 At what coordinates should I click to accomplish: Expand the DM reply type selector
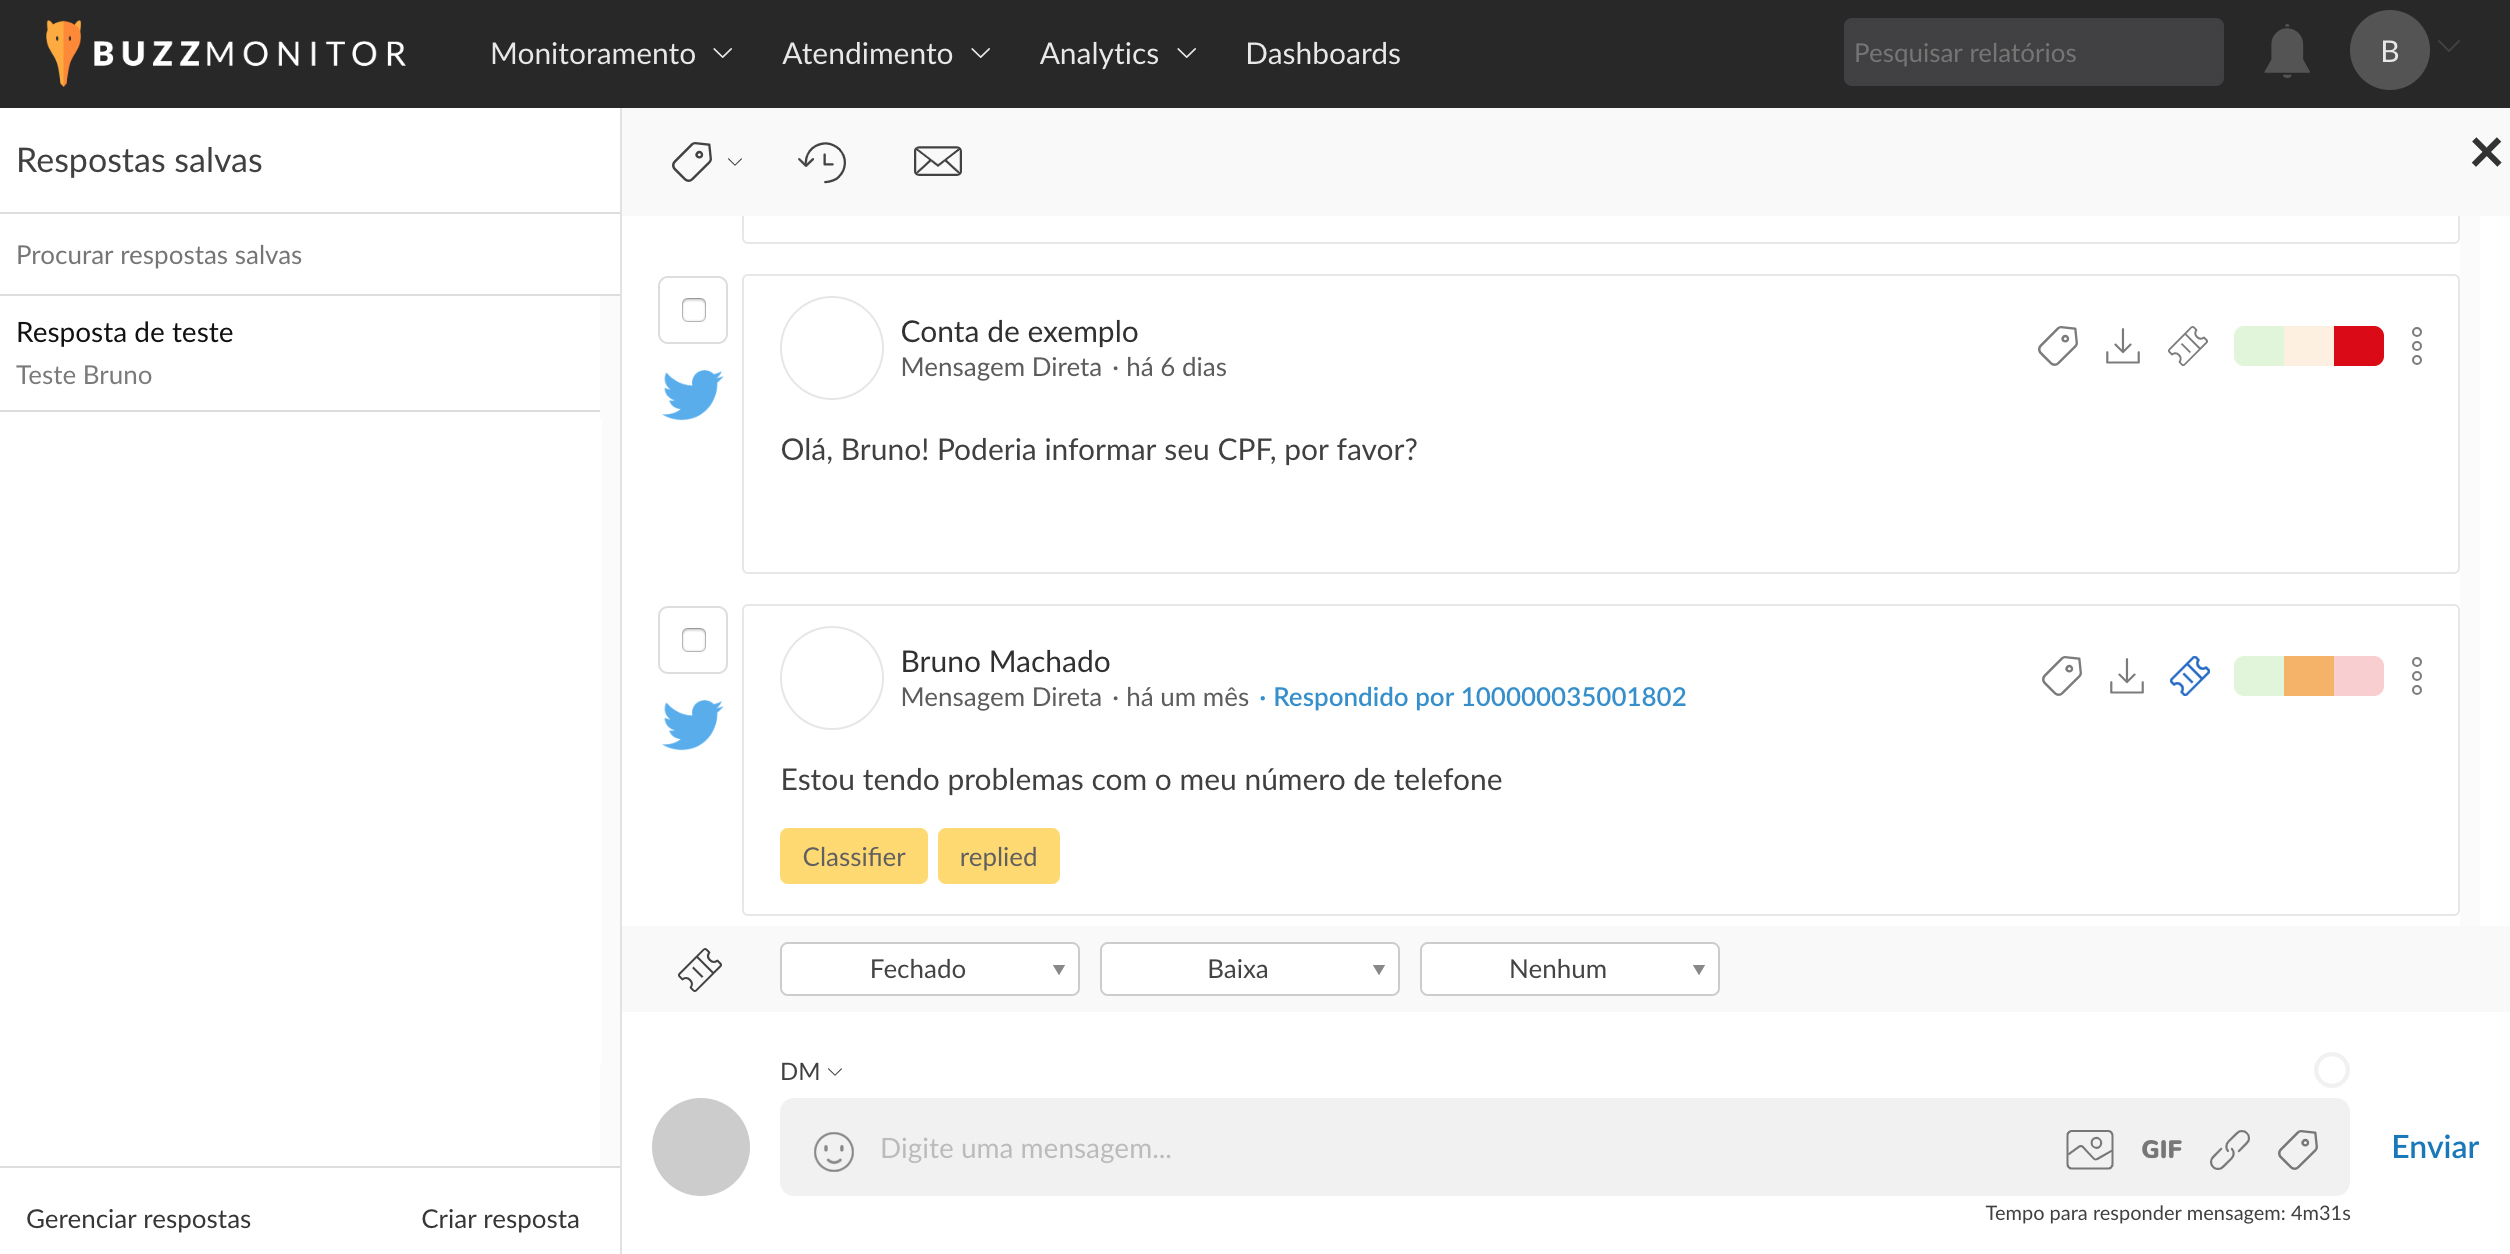click(811, 1072)
